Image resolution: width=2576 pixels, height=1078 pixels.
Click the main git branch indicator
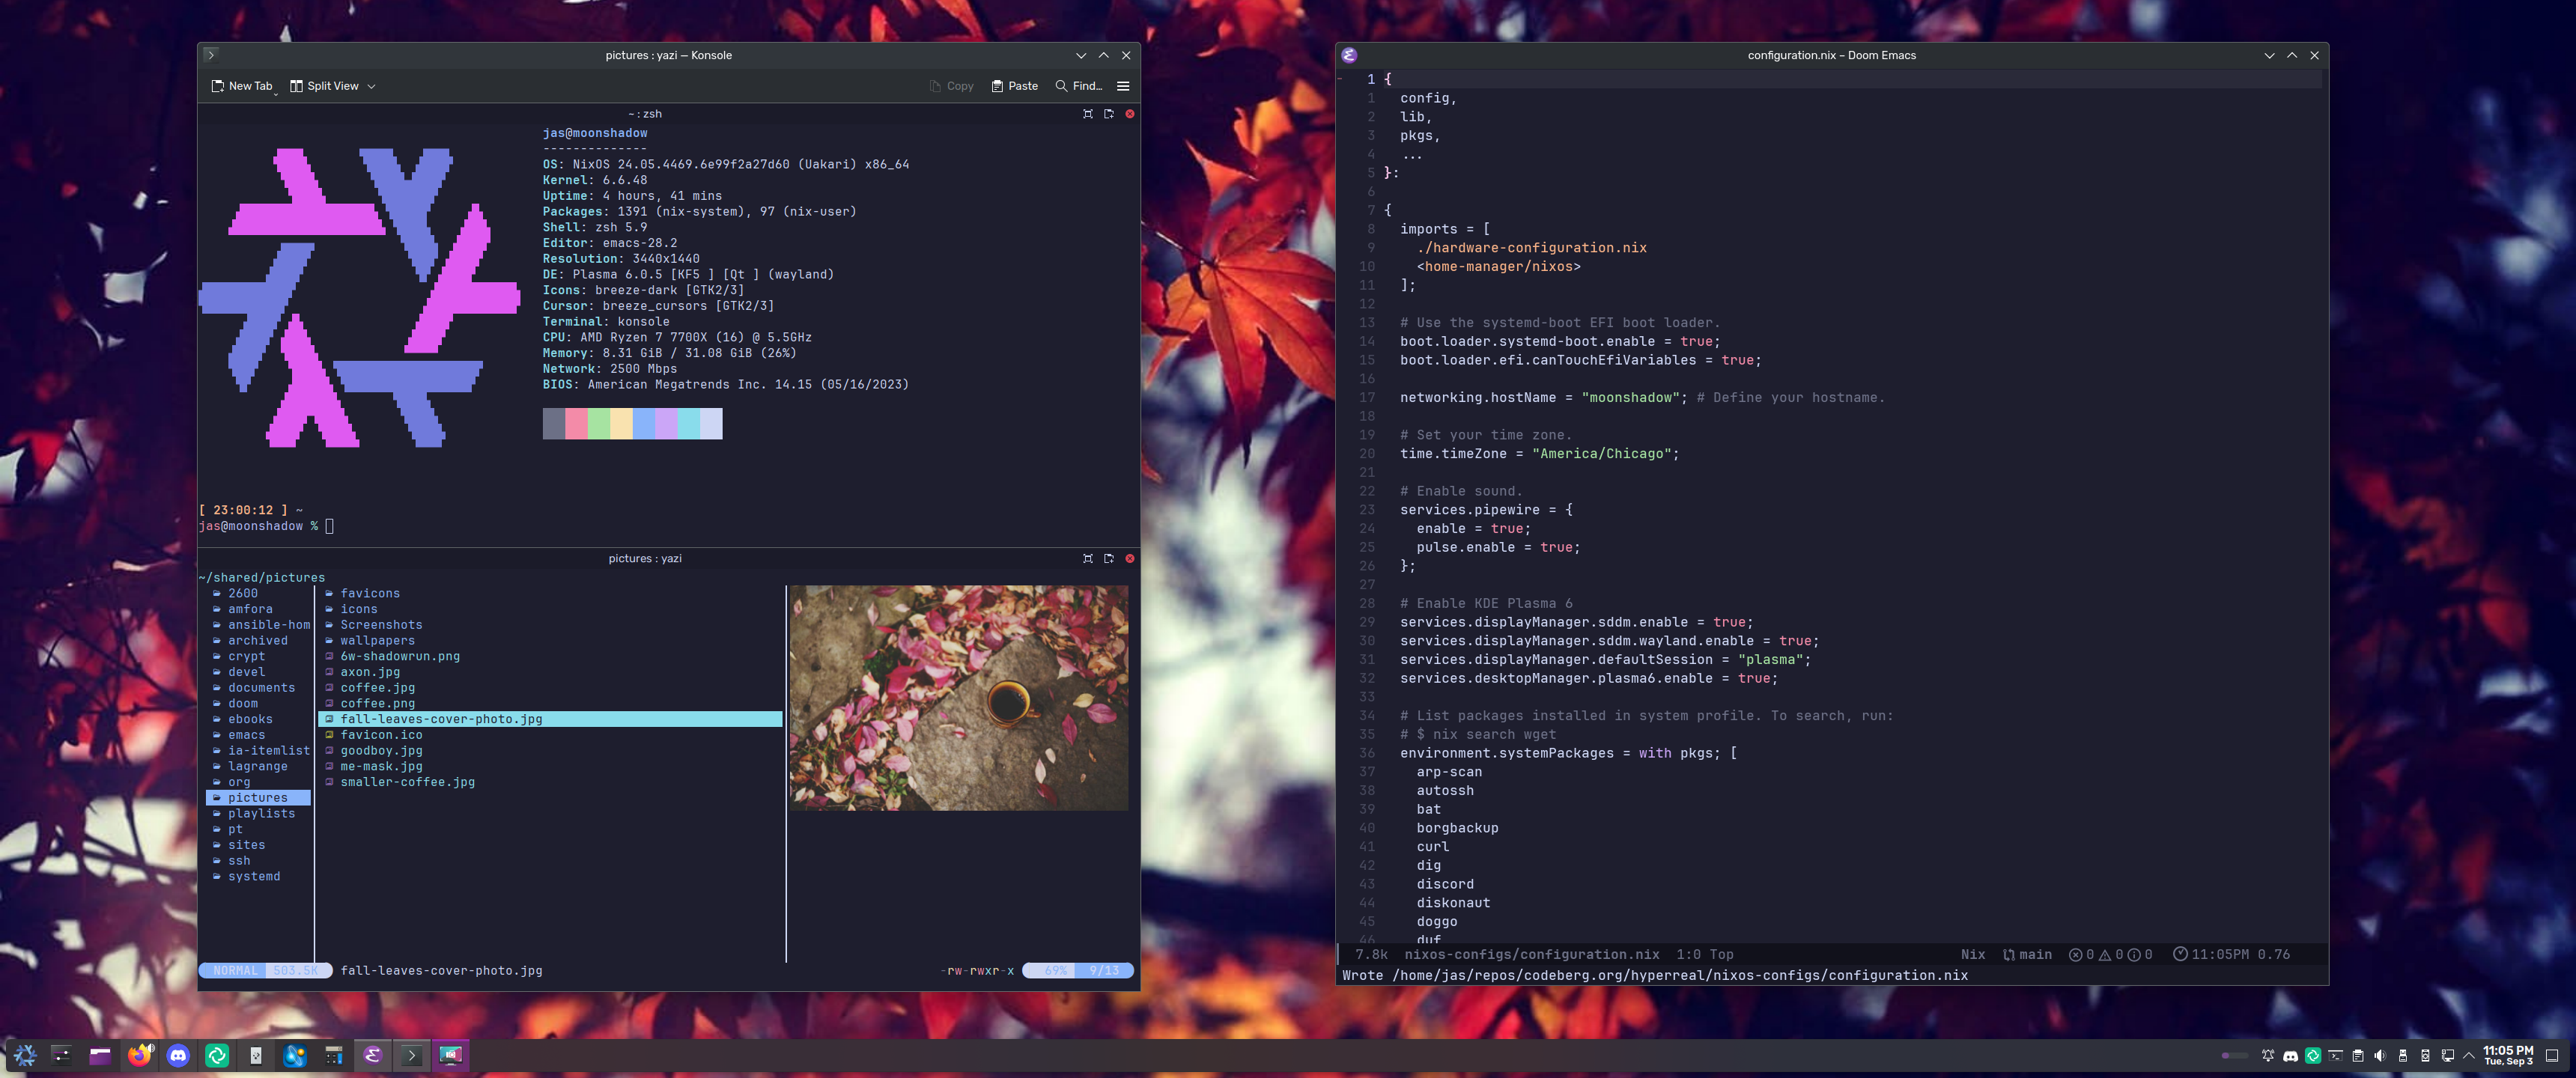[2027, 954]
